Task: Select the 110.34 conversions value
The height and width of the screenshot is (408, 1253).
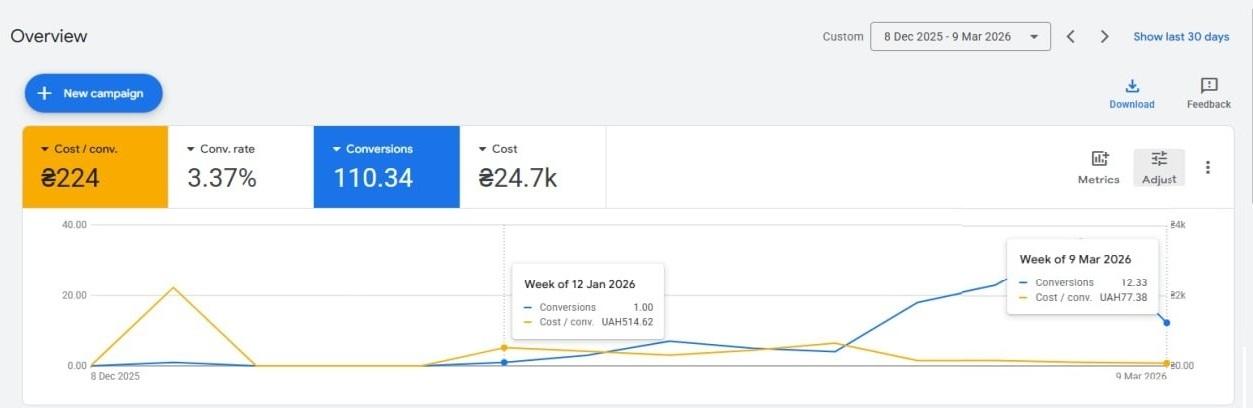Action: coord(373,179)
